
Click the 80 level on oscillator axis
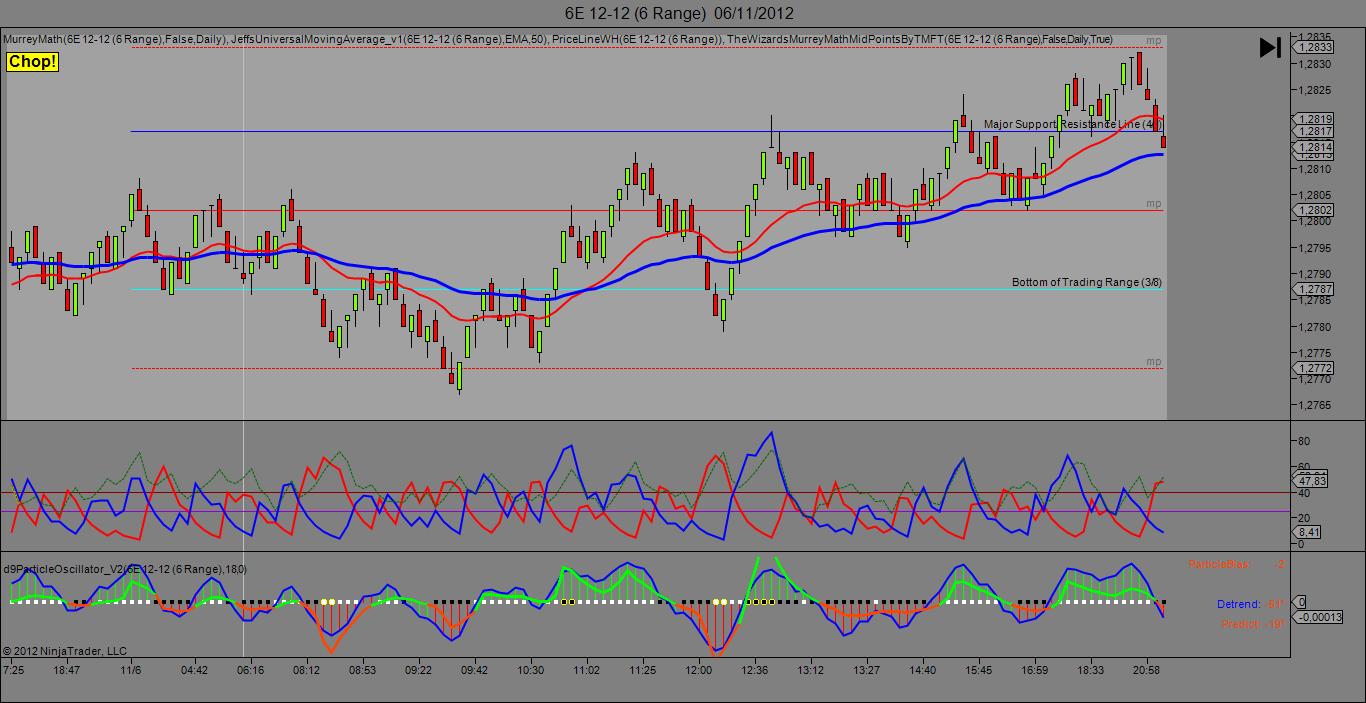[x=1304, y=440]
